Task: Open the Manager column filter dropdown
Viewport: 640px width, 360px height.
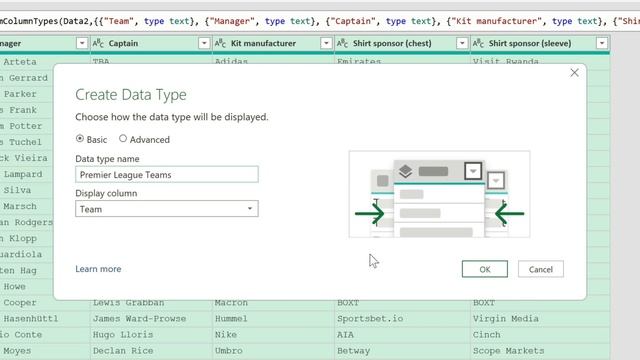Action: coord(82,43)
